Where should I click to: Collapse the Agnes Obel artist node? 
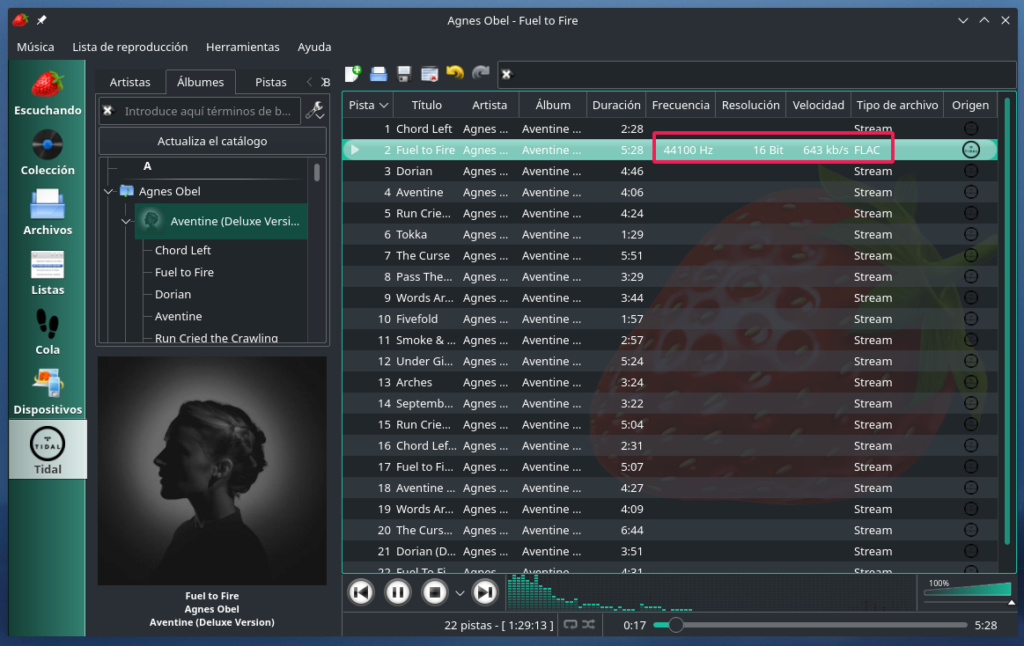(108, 191)
